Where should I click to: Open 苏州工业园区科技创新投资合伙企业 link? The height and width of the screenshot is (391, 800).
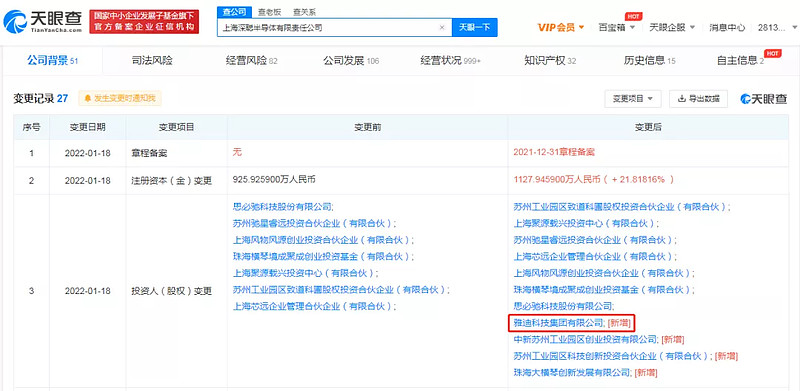tap(613, 356)
